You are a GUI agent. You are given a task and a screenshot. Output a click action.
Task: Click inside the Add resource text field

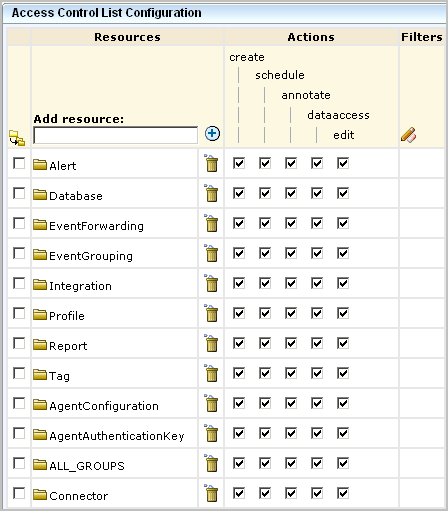[x=115, y=135]
